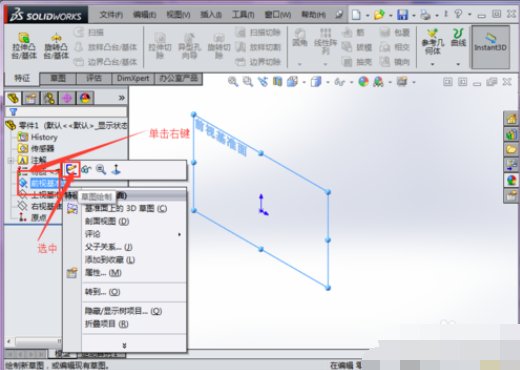Open the ConfigurationManager panel tab
520x370 pixels.
(49, 98)
